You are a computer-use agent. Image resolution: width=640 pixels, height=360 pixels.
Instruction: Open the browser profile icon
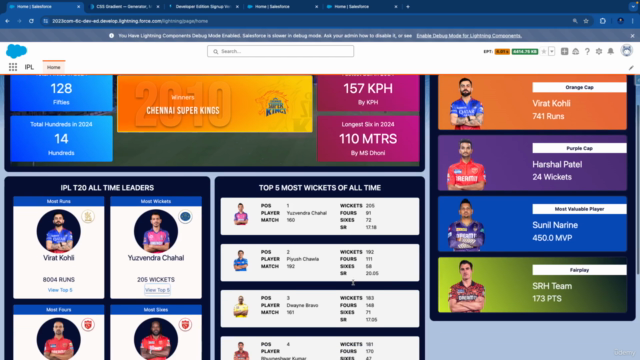[620, 21]
